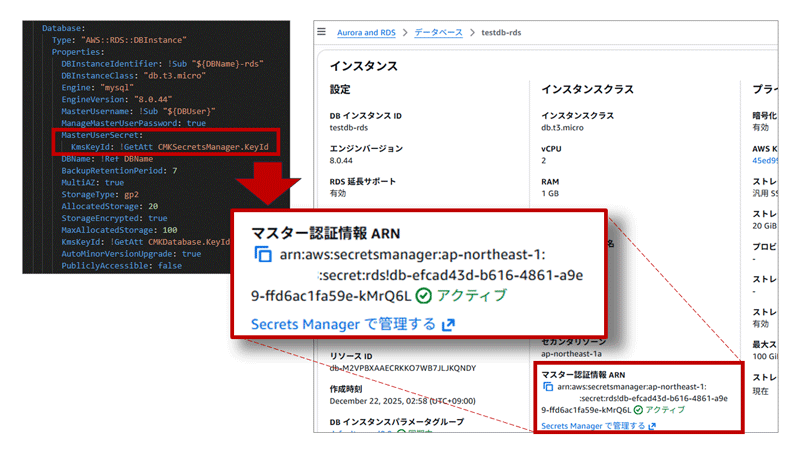The height and width of the screenshot is (450, 800).
Task: Select the db.t3.micro value in the console
Action: (x=562, y=128)
